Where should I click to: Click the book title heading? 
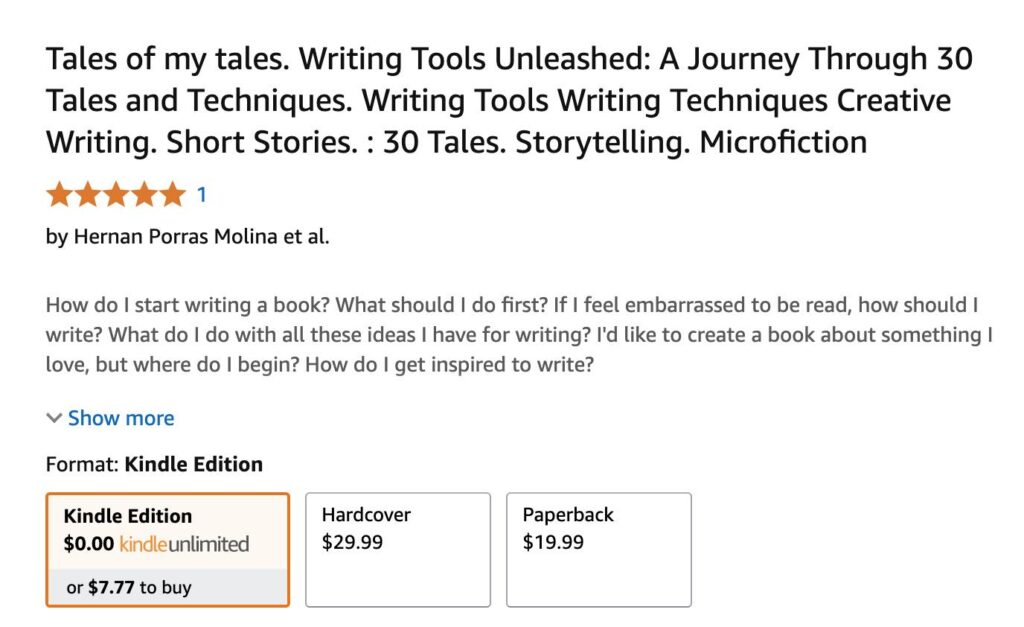pos(510,100)
